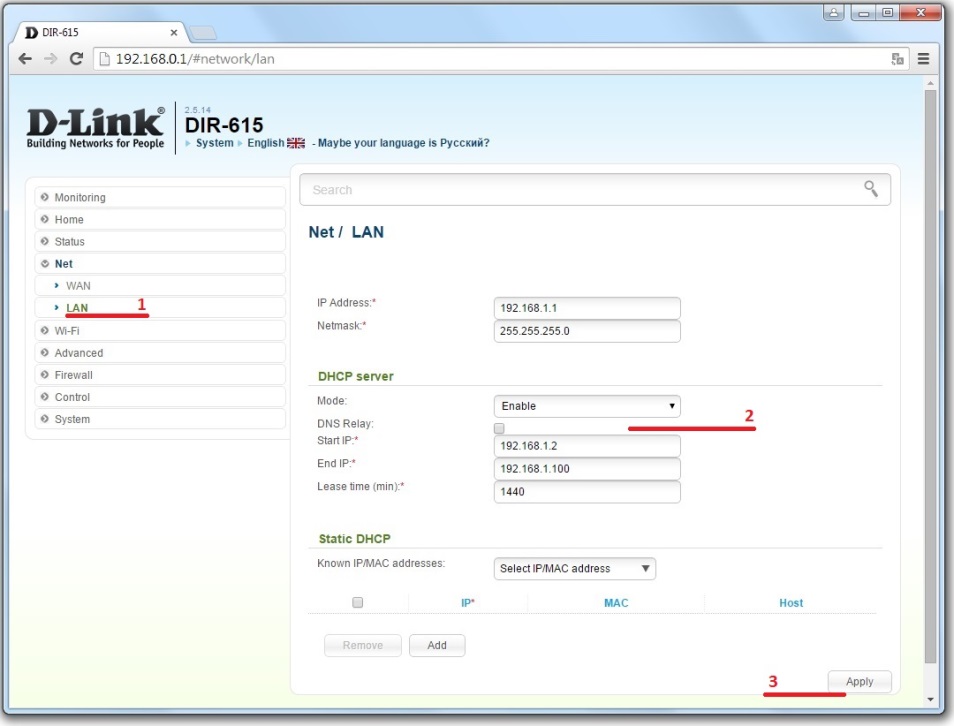Click the arrow icon beside Monitoring
The width and height of the screenshot is (954, 726).
44,197
